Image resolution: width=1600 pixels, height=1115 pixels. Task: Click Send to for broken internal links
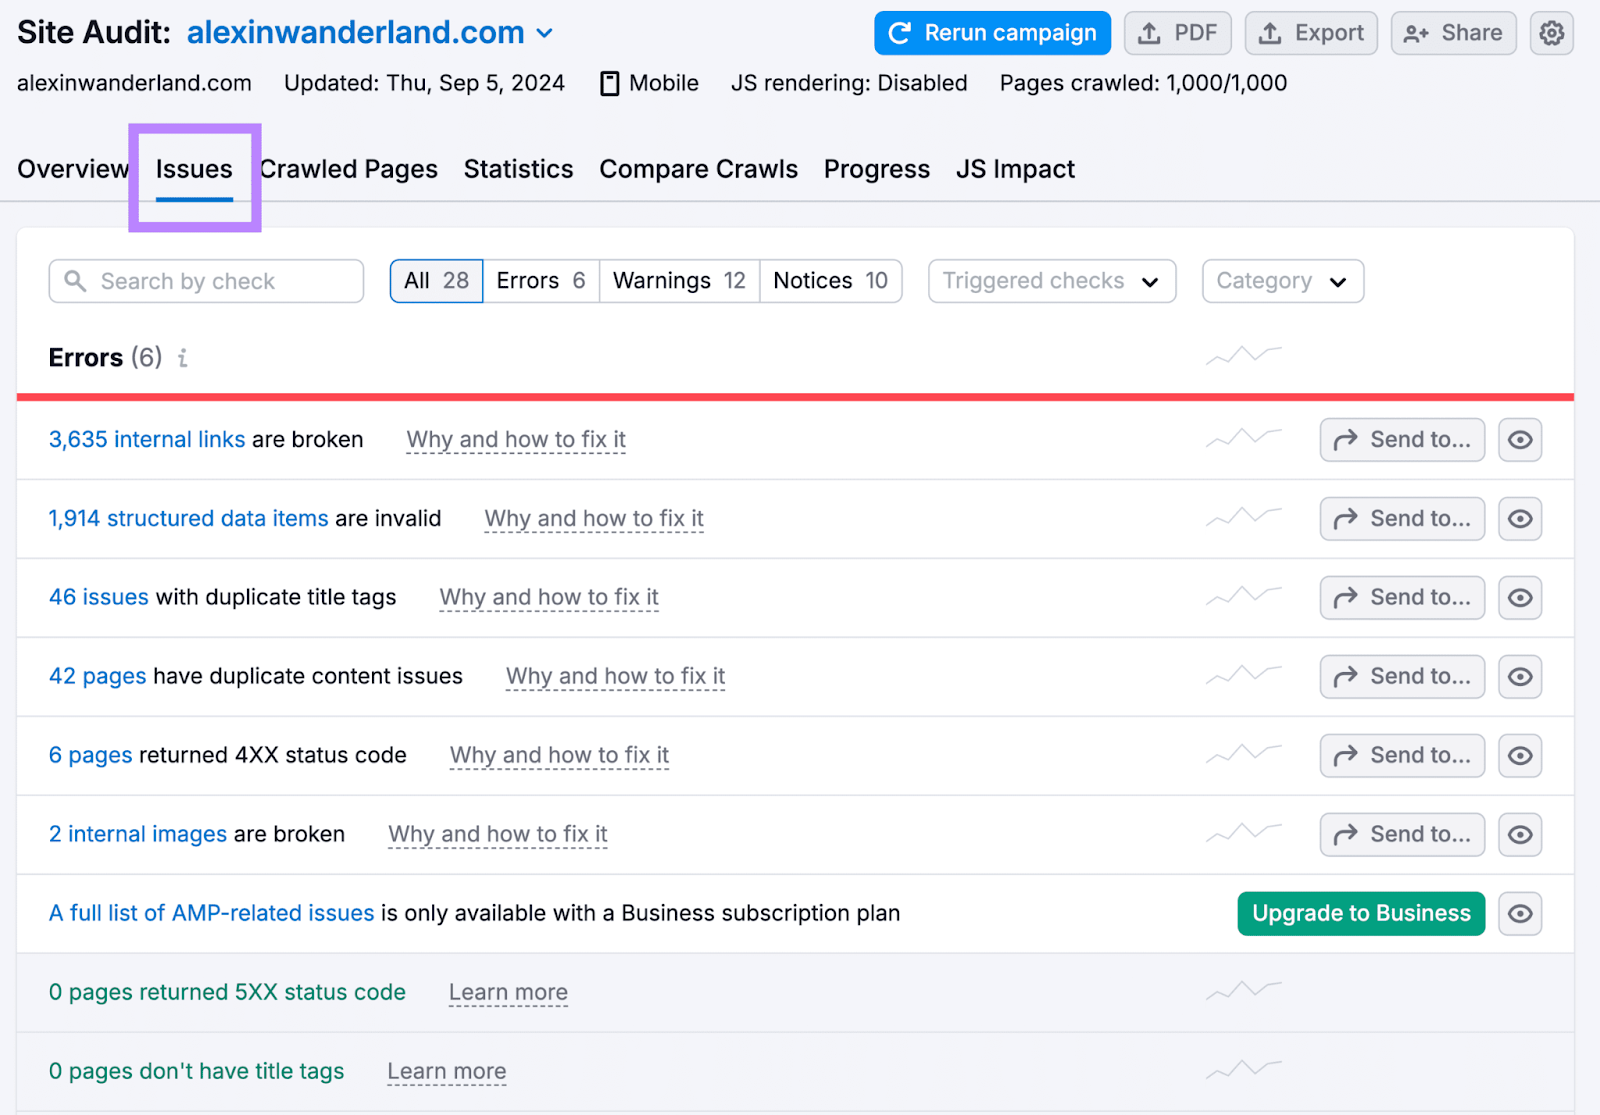point(1401,439)
